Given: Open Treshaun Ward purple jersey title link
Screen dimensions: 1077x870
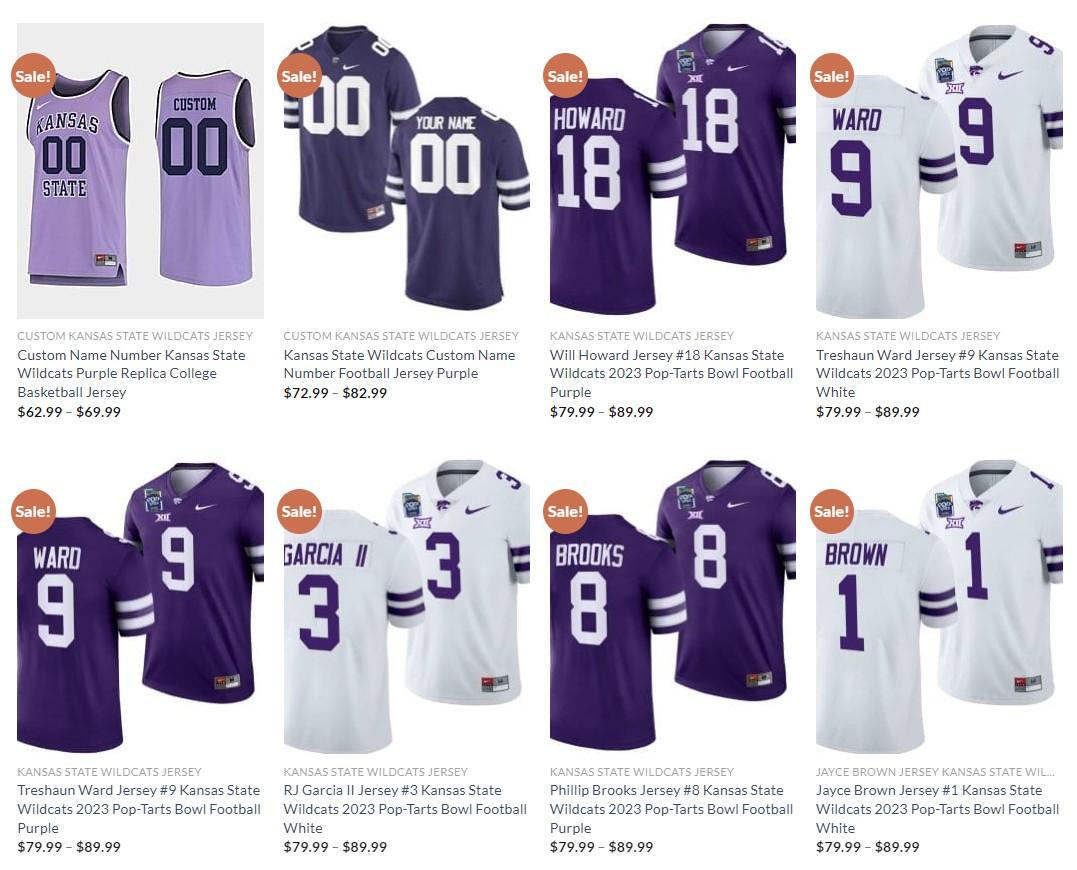Looking at the screenshot, I should 139,809.
